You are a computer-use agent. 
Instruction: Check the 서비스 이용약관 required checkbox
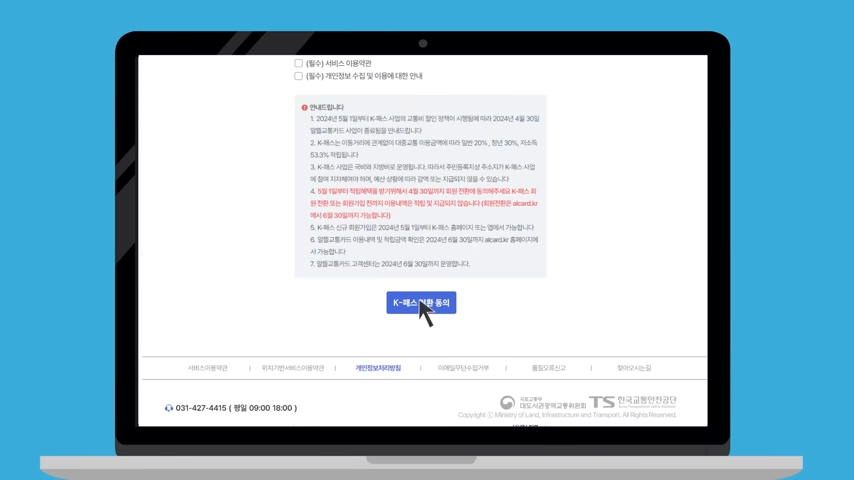(x=298, y=63)
